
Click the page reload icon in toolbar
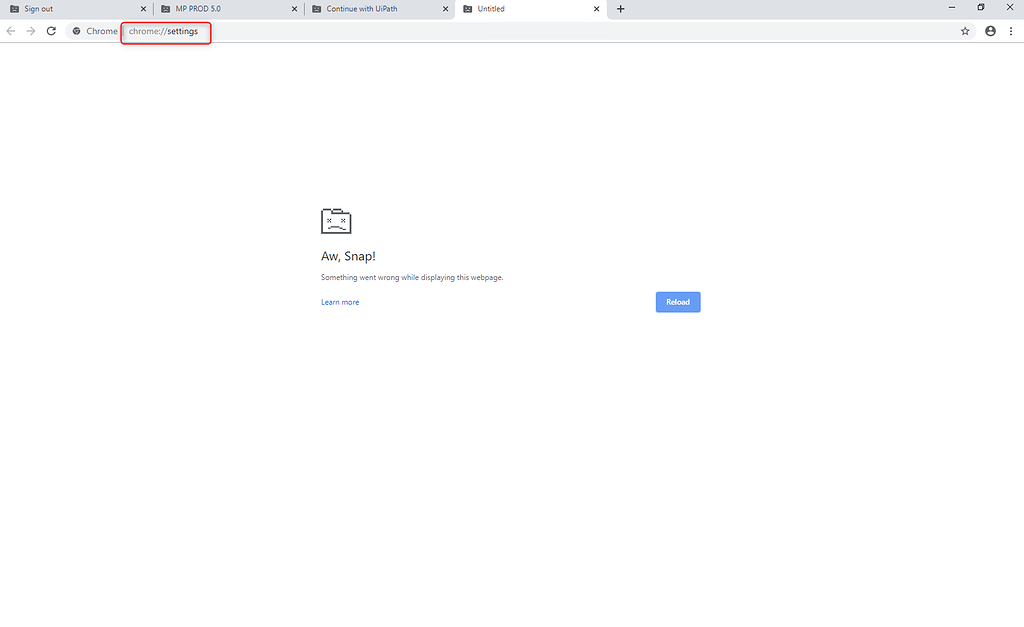tap(51, 31)
